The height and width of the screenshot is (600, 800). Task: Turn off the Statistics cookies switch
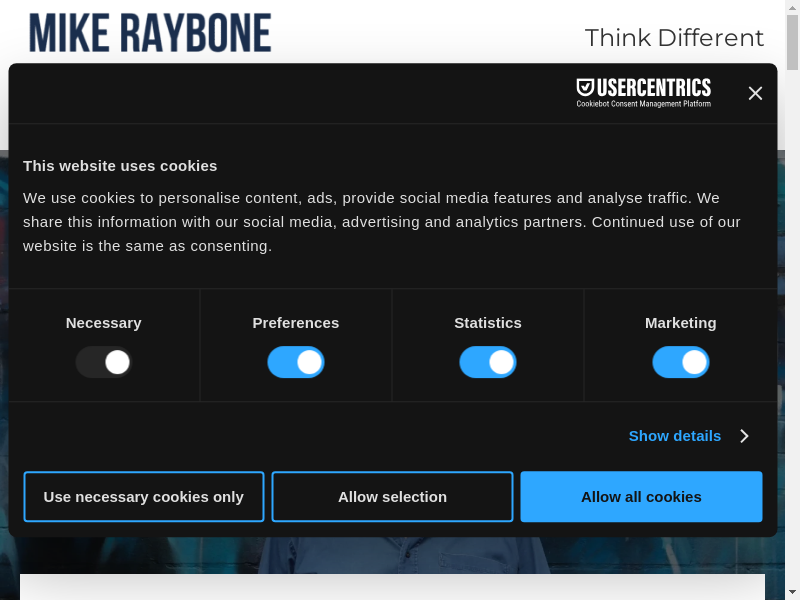pos(488,362)
